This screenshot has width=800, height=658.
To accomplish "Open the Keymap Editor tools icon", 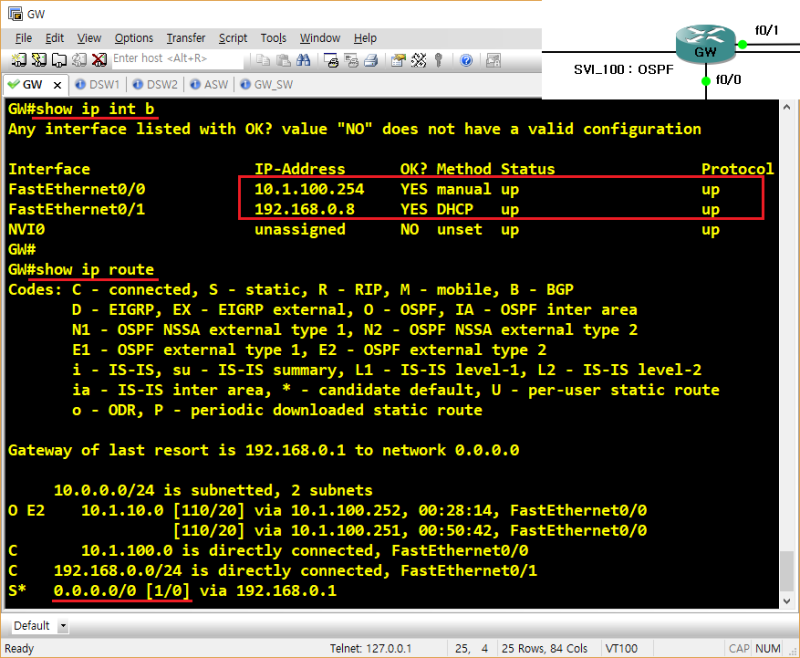I will click(418, 60).
